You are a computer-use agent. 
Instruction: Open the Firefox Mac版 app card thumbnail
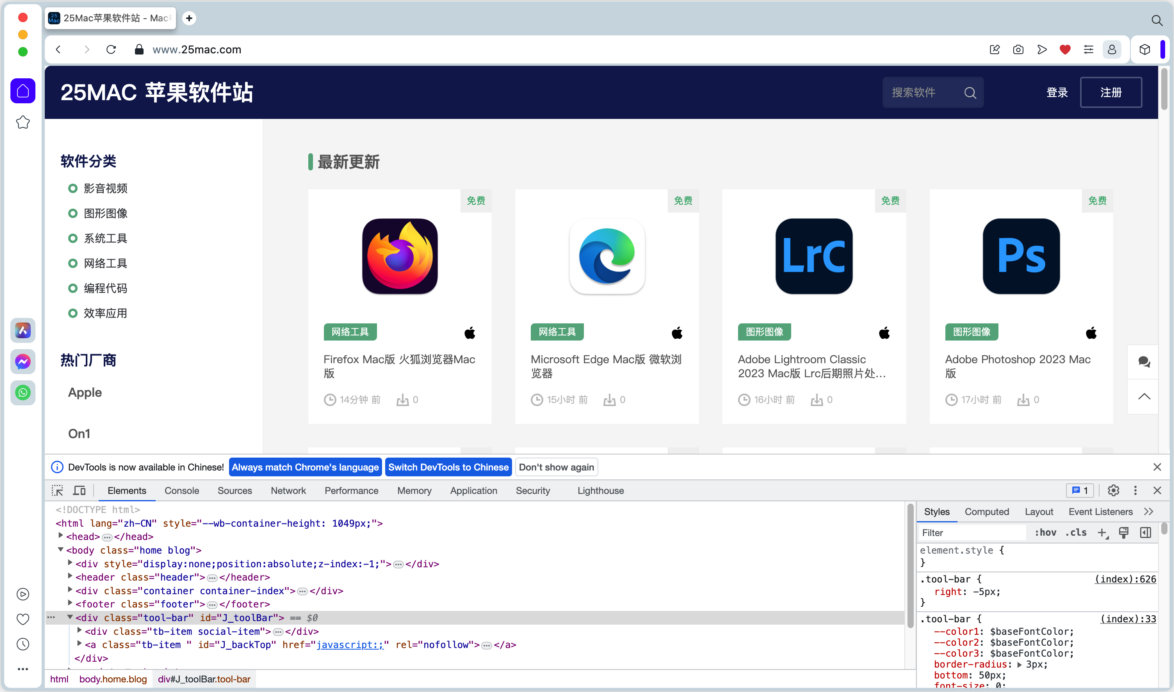coord(400,256)
